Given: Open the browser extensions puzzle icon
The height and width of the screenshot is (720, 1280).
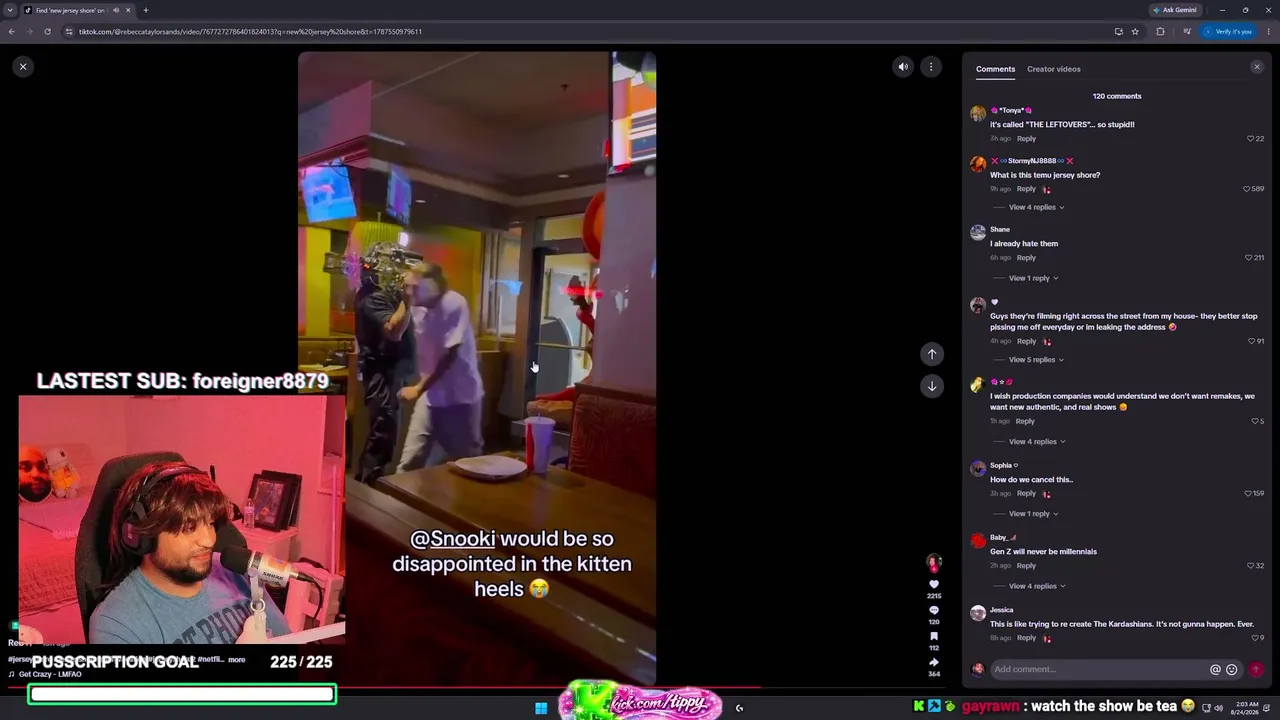Looking at the screenshot, I should coord(1160,31).
